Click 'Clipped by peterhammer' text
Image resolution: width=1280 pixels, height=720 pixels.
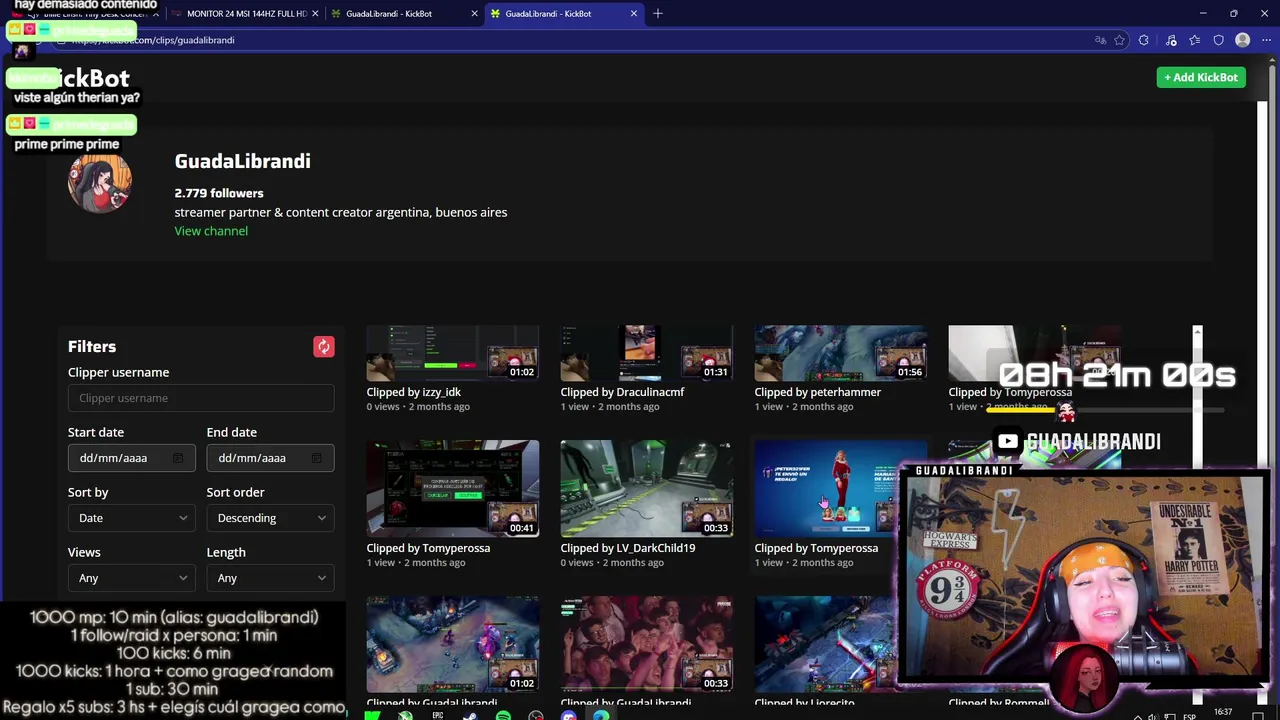[817, 392]
